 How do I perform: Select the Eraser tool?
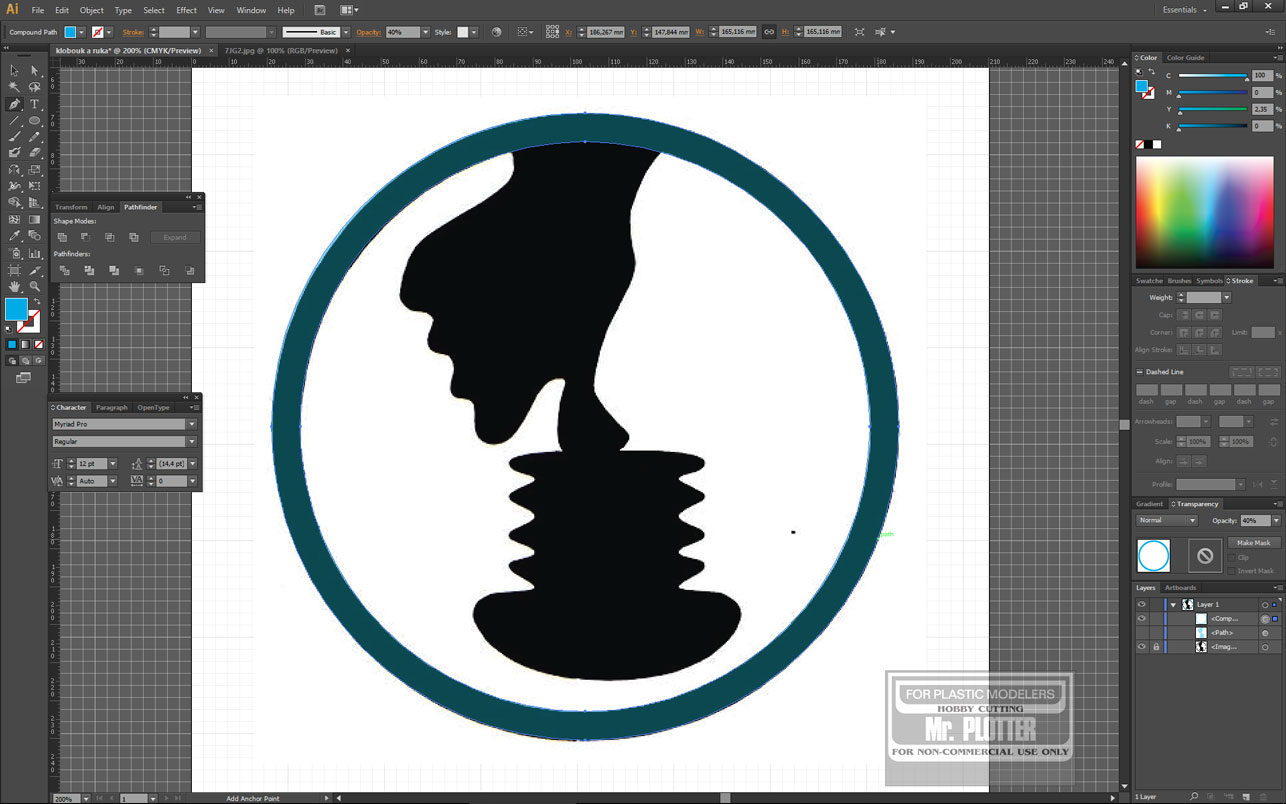point(34,153)
